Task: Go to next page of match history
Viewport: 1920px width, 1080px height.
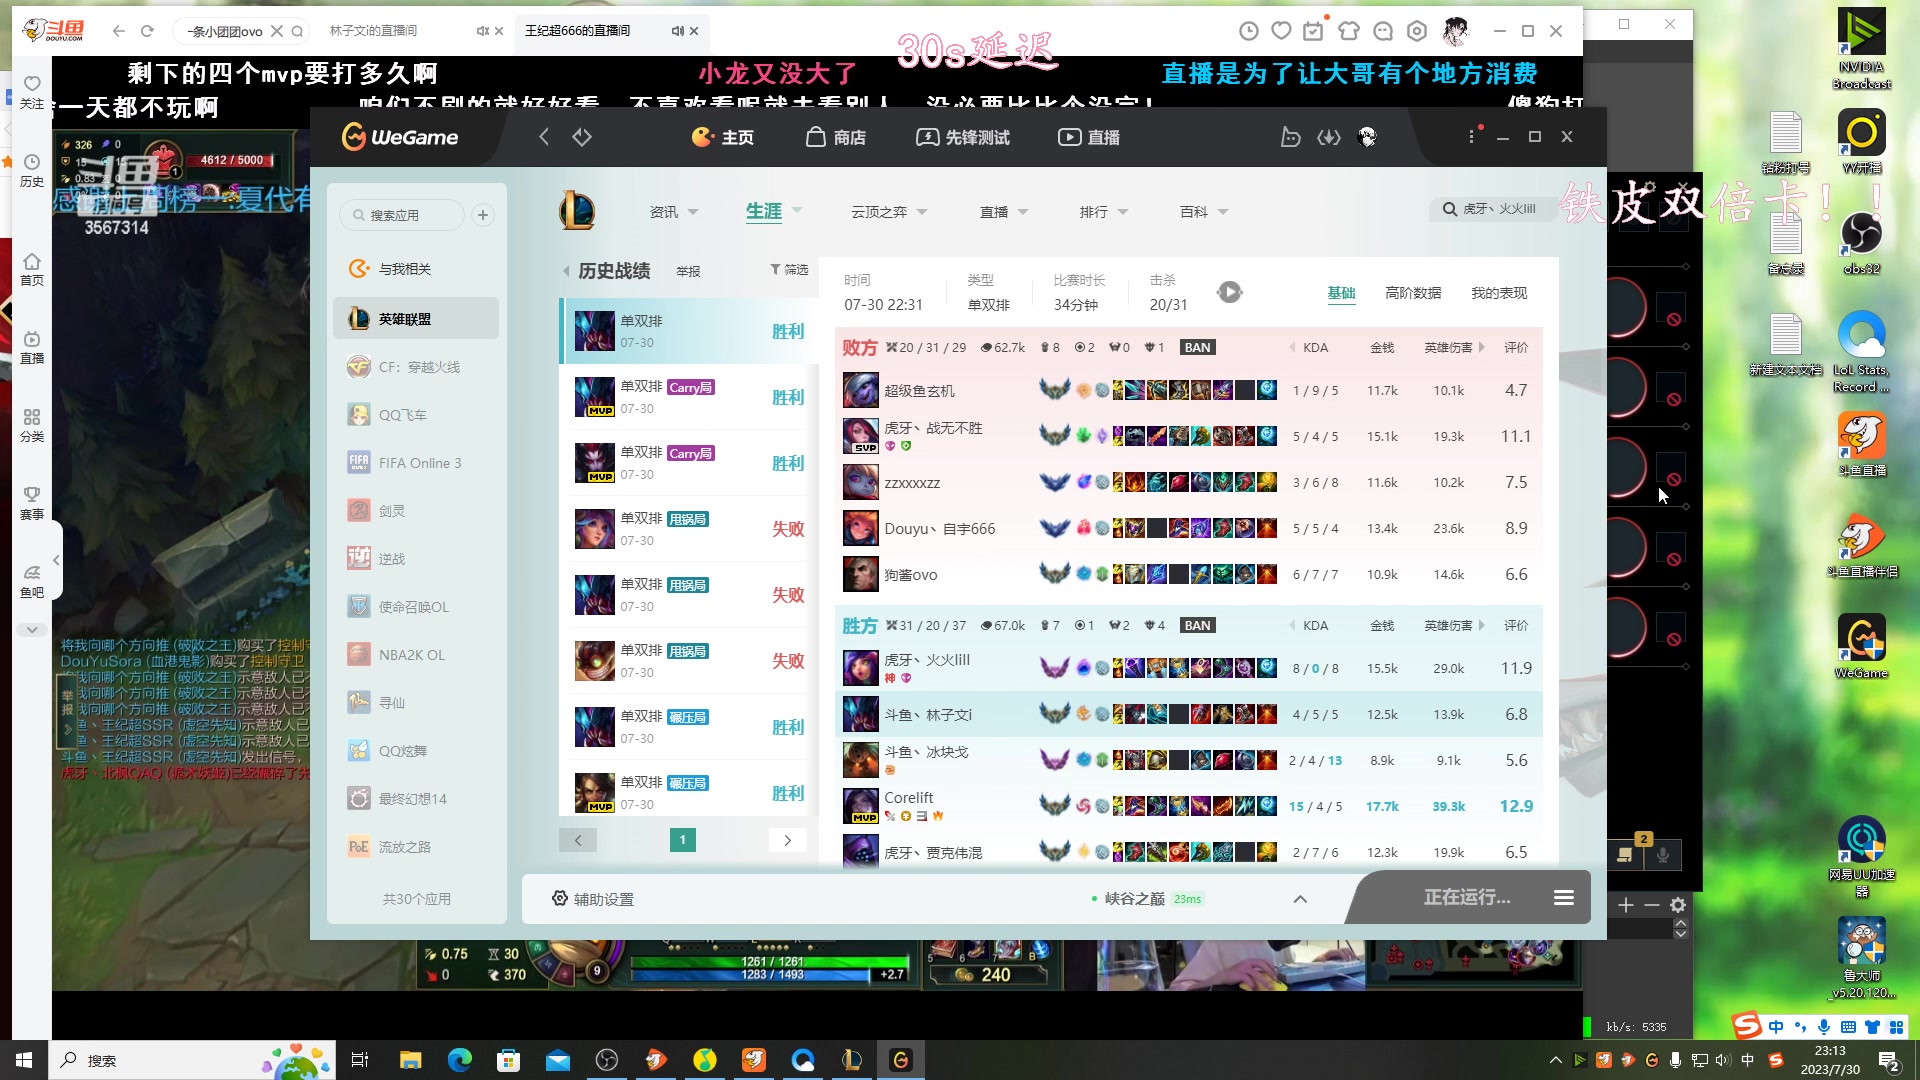Action: tap(788, 840)
